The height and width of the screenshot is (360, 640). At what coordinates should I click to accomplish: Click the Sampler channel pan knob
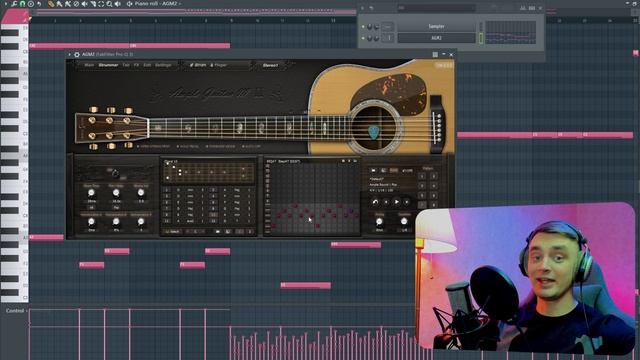pos(370,27)
